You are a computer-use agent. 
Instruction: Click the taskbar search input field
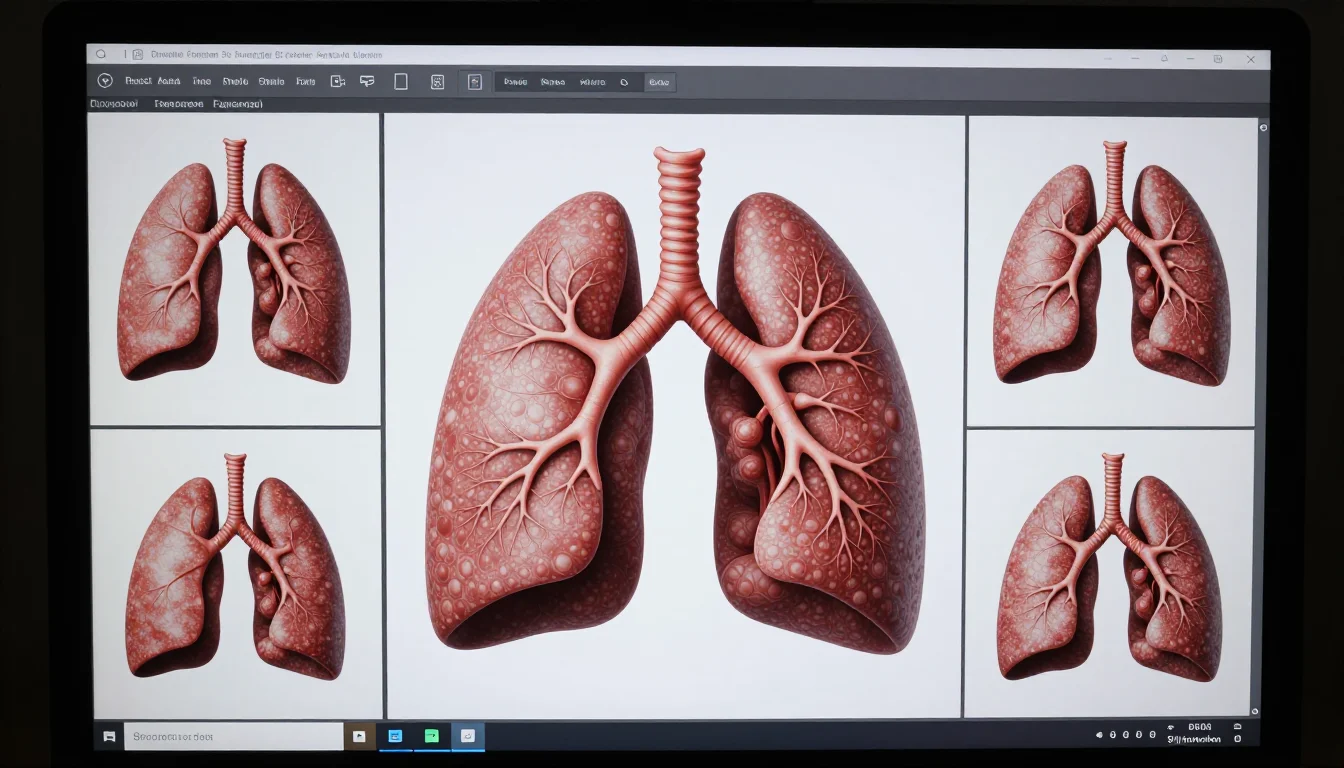(233, 736)
